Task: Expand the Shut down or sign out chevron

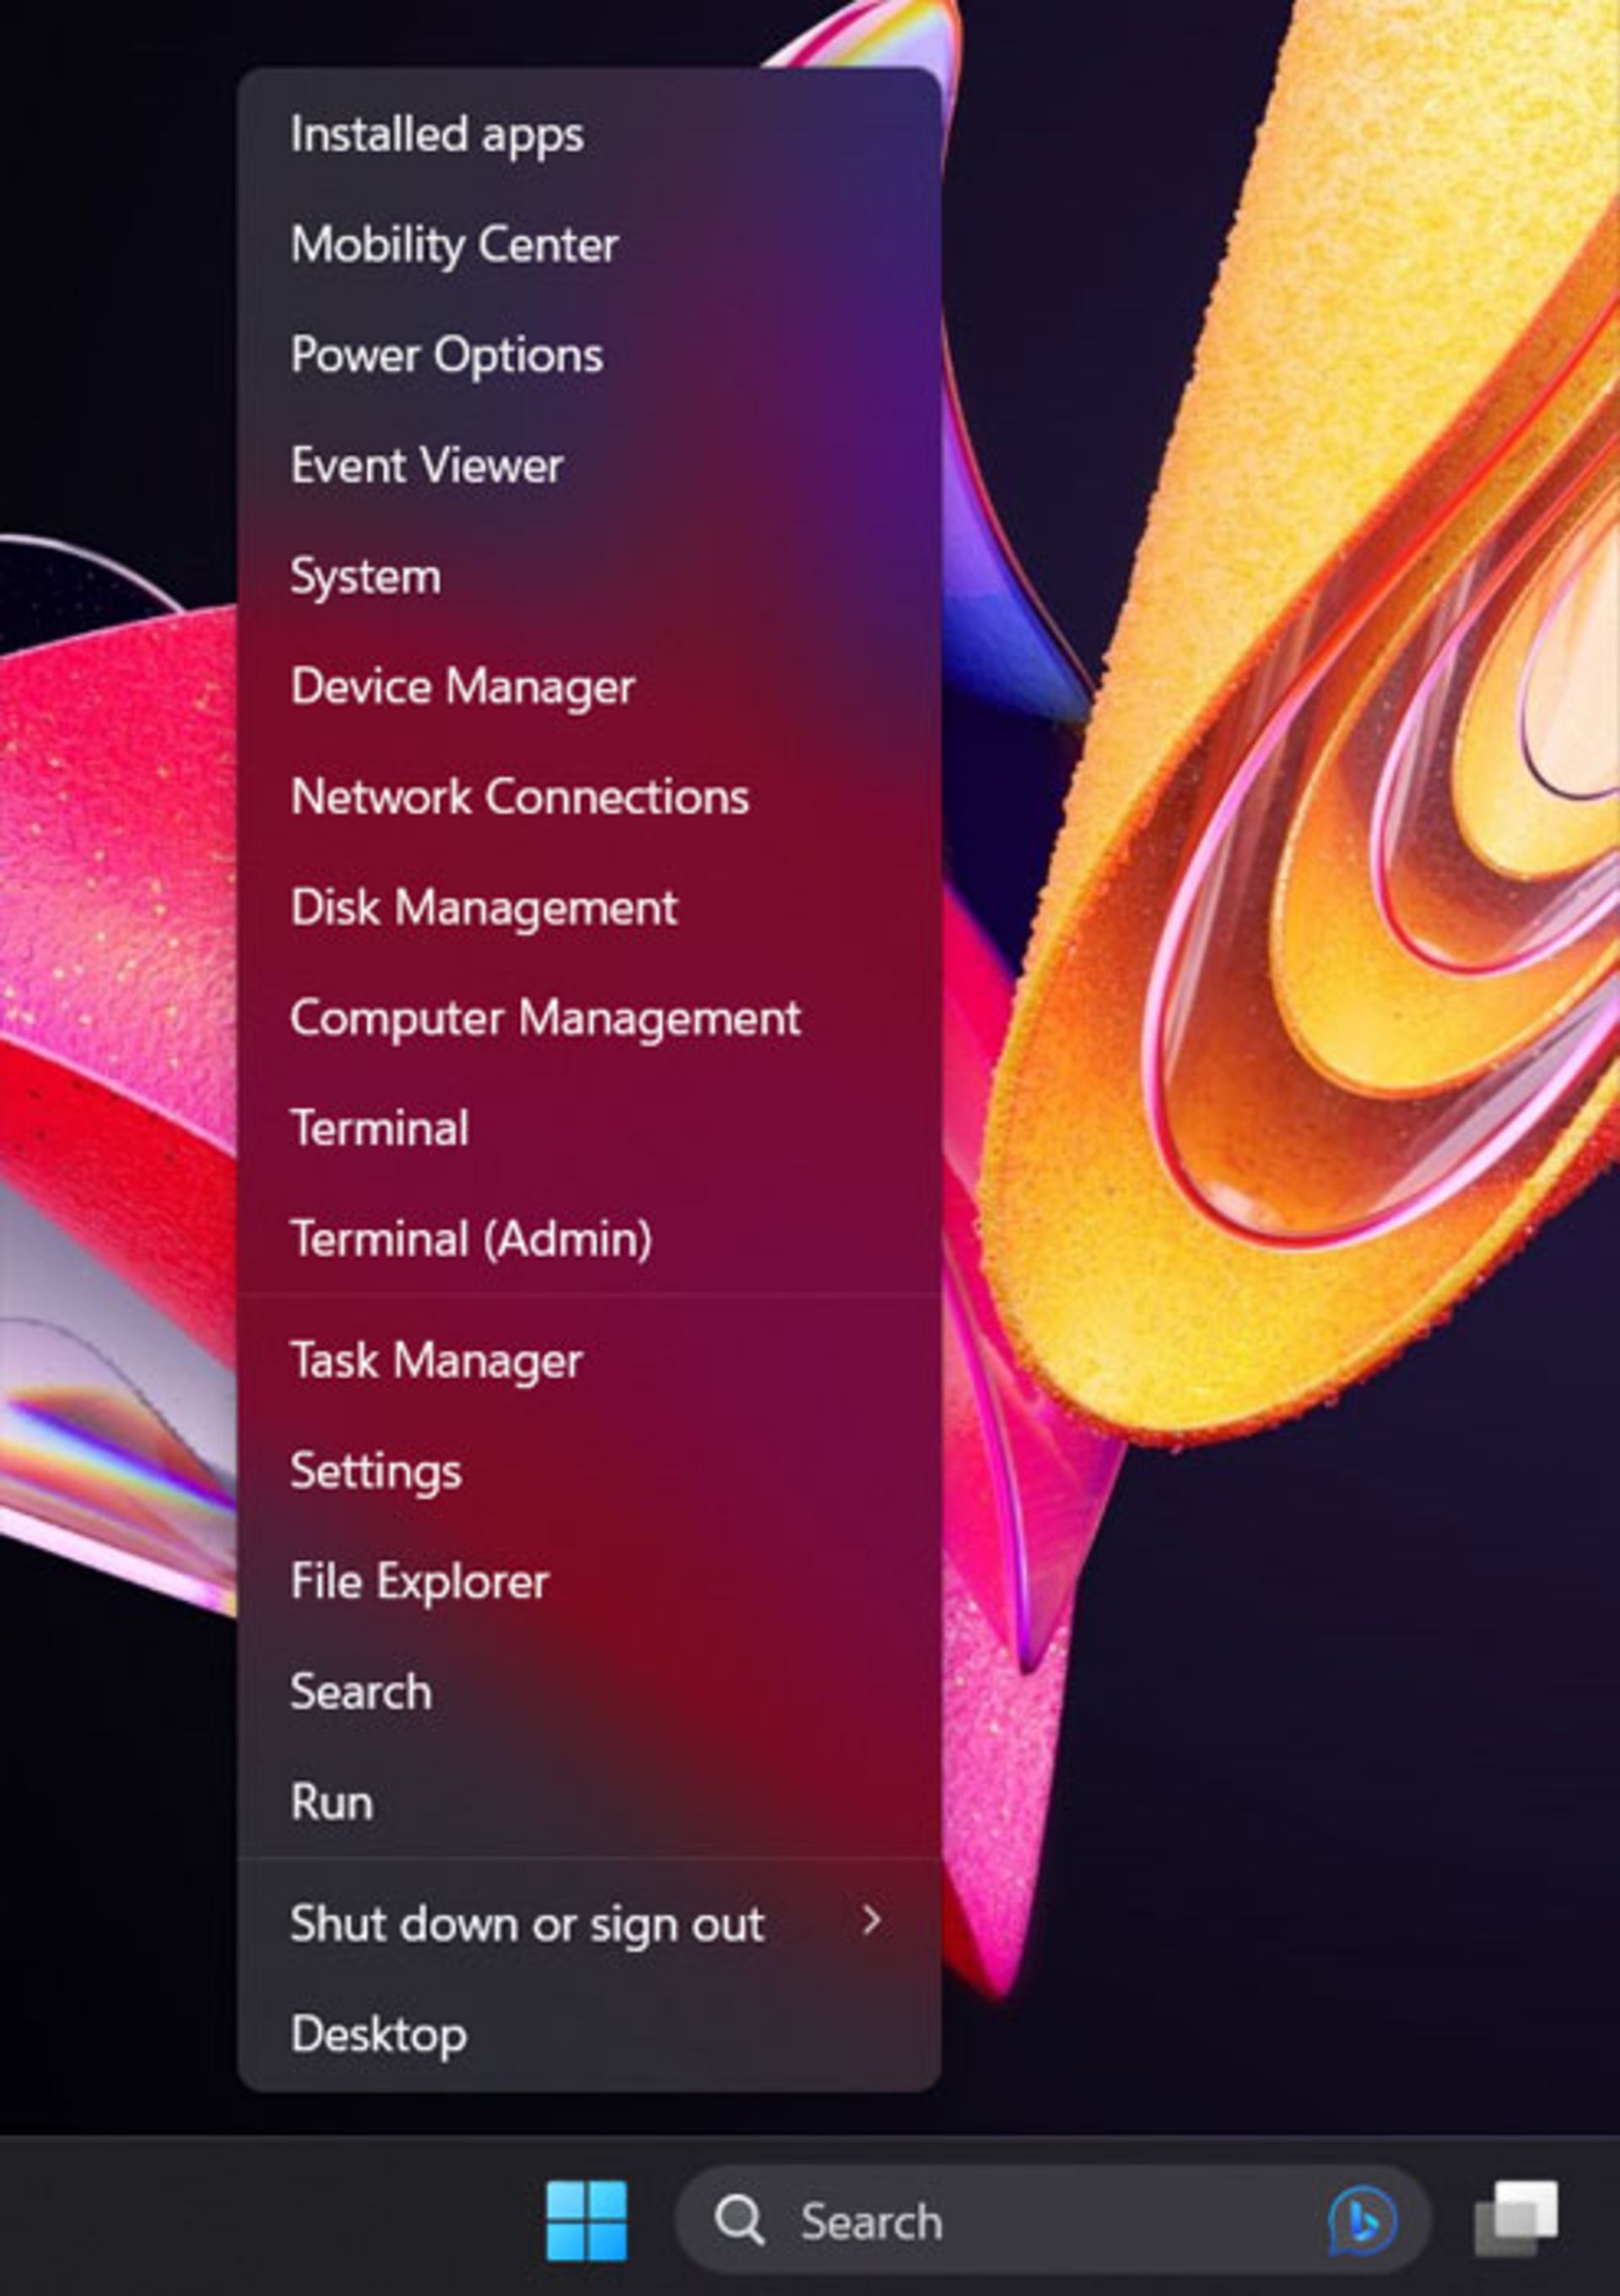Action: pyautogui.click(x=871, y=1919)
